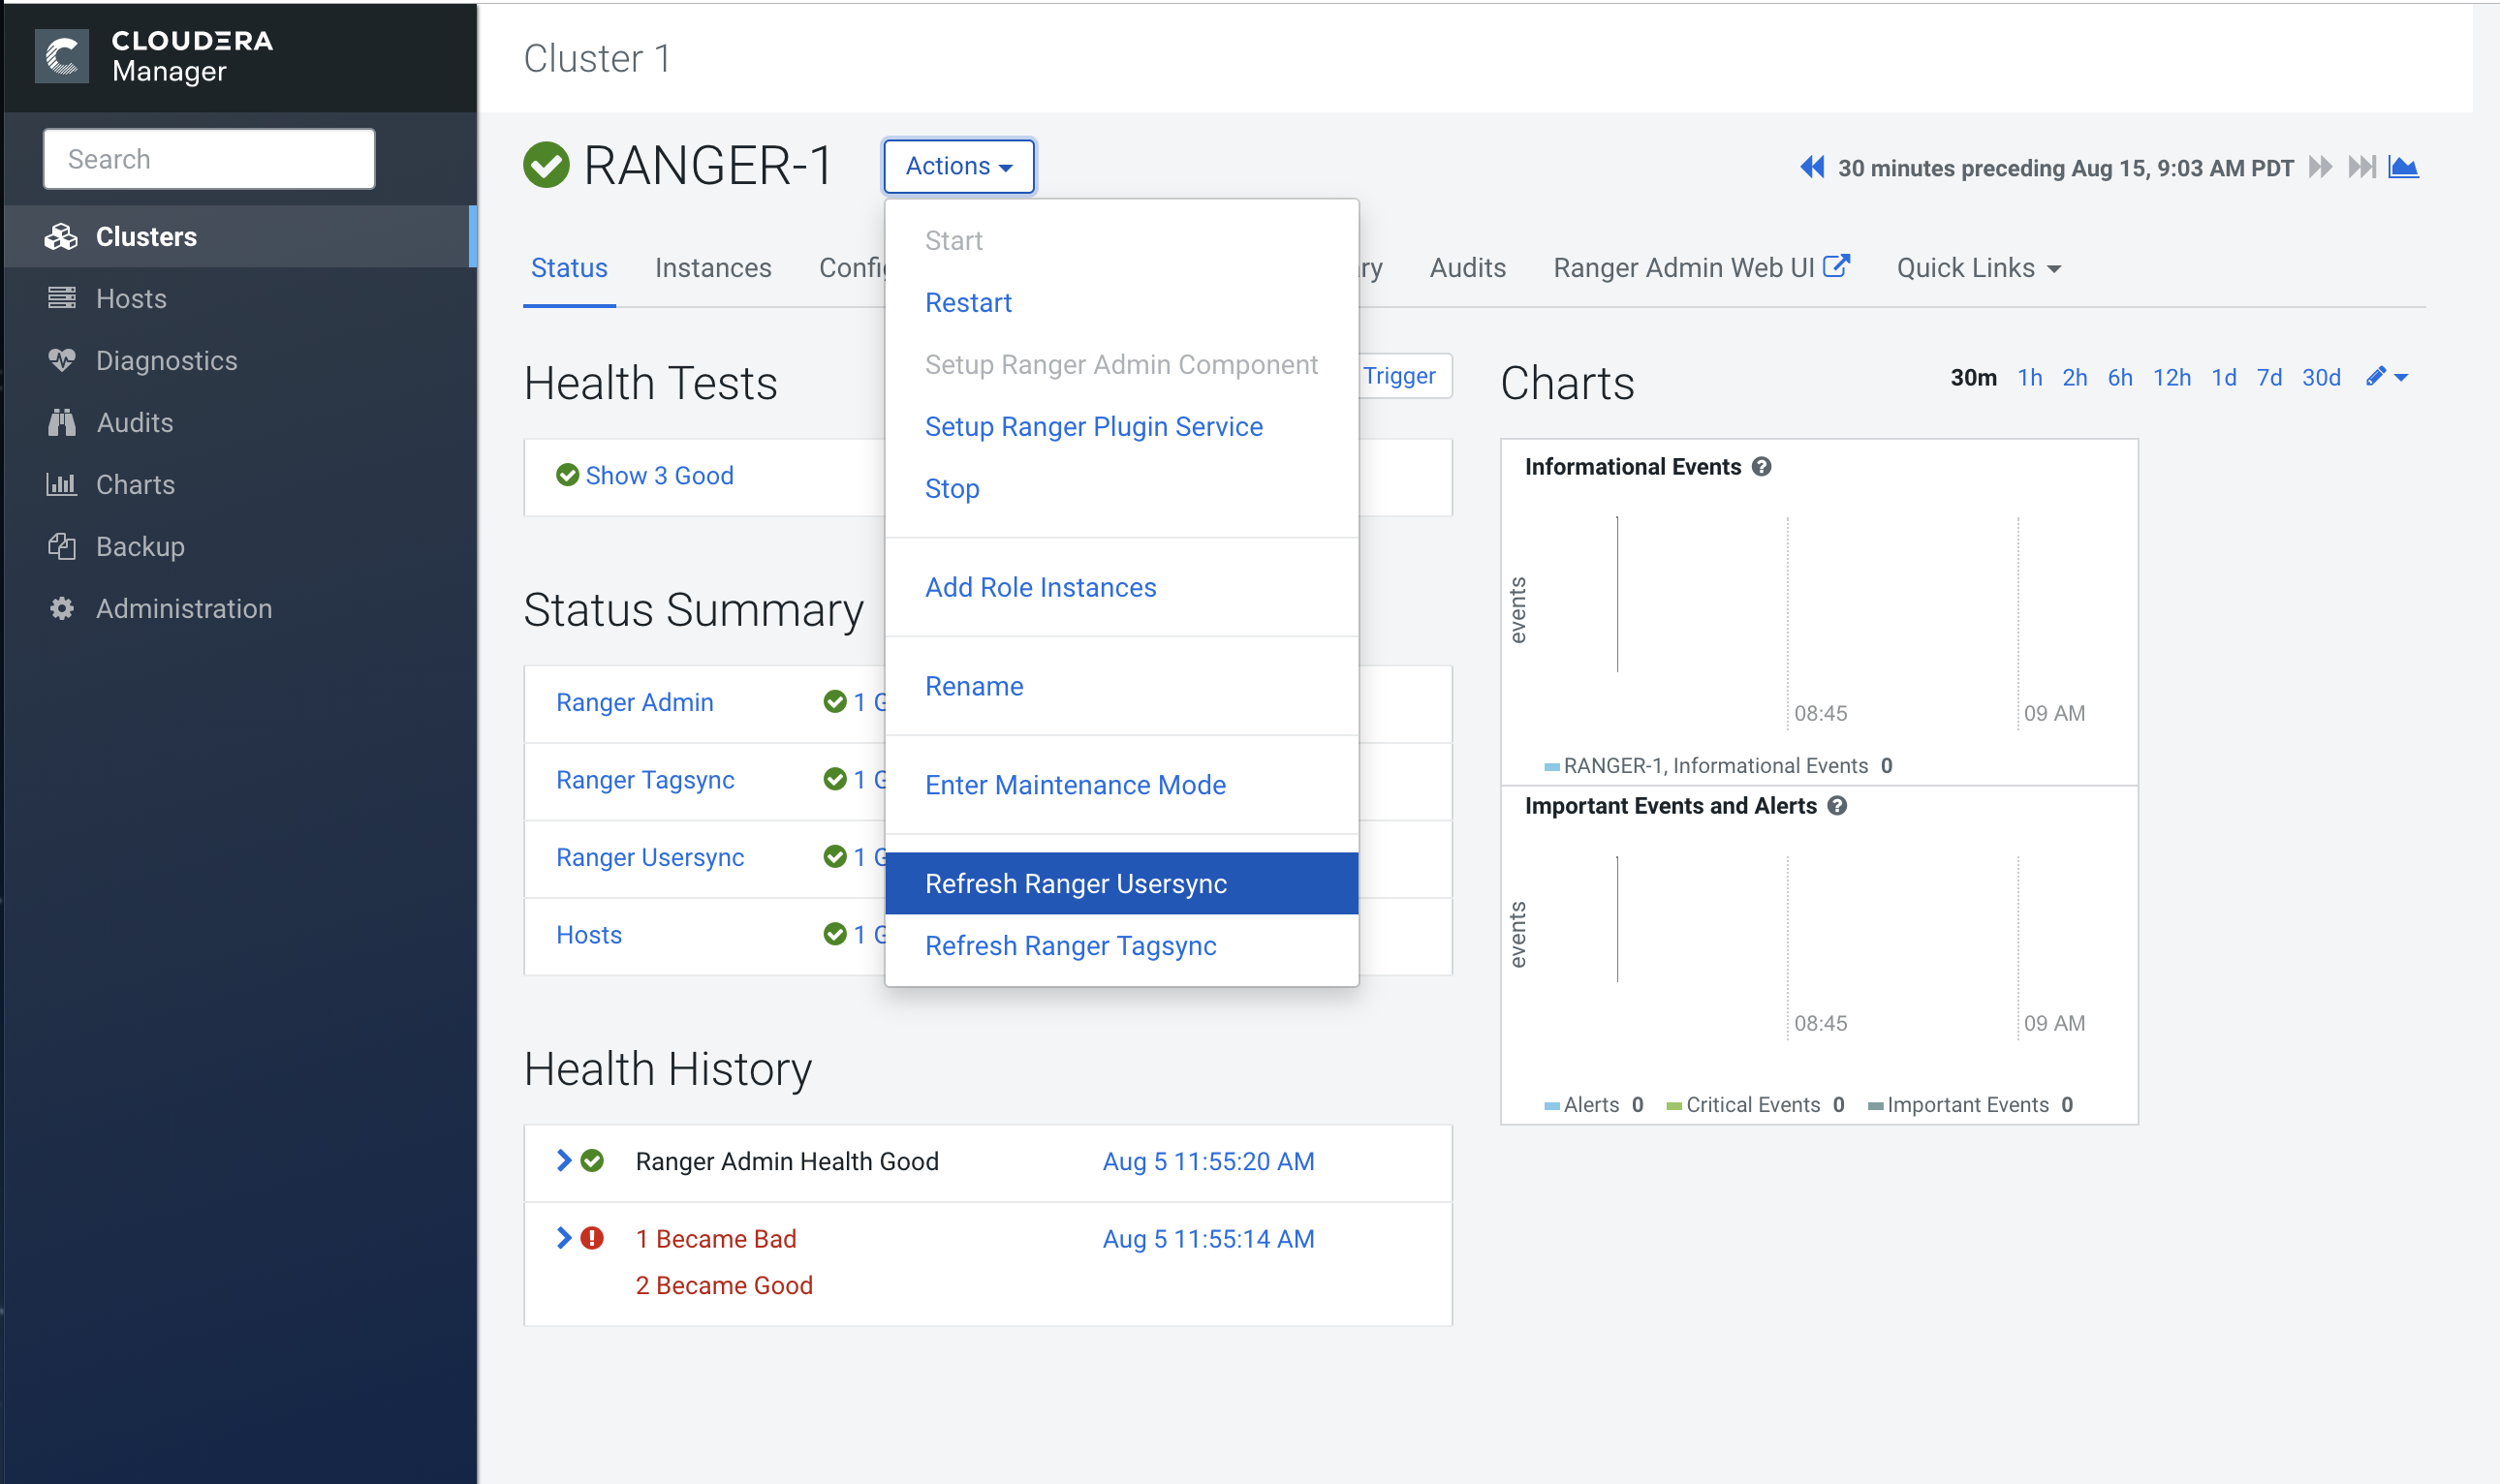
Task: Open Administration in the sidebar
Action: click(x=183, y=609)
